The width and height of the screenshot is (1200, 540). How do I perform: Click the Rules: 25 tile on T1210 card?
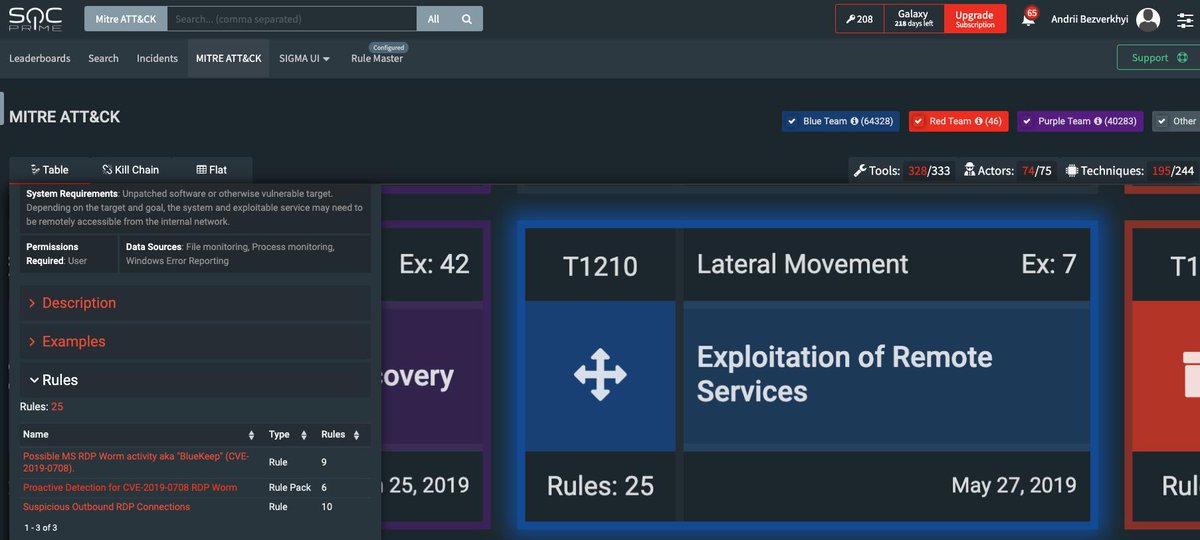coord(600,486)
